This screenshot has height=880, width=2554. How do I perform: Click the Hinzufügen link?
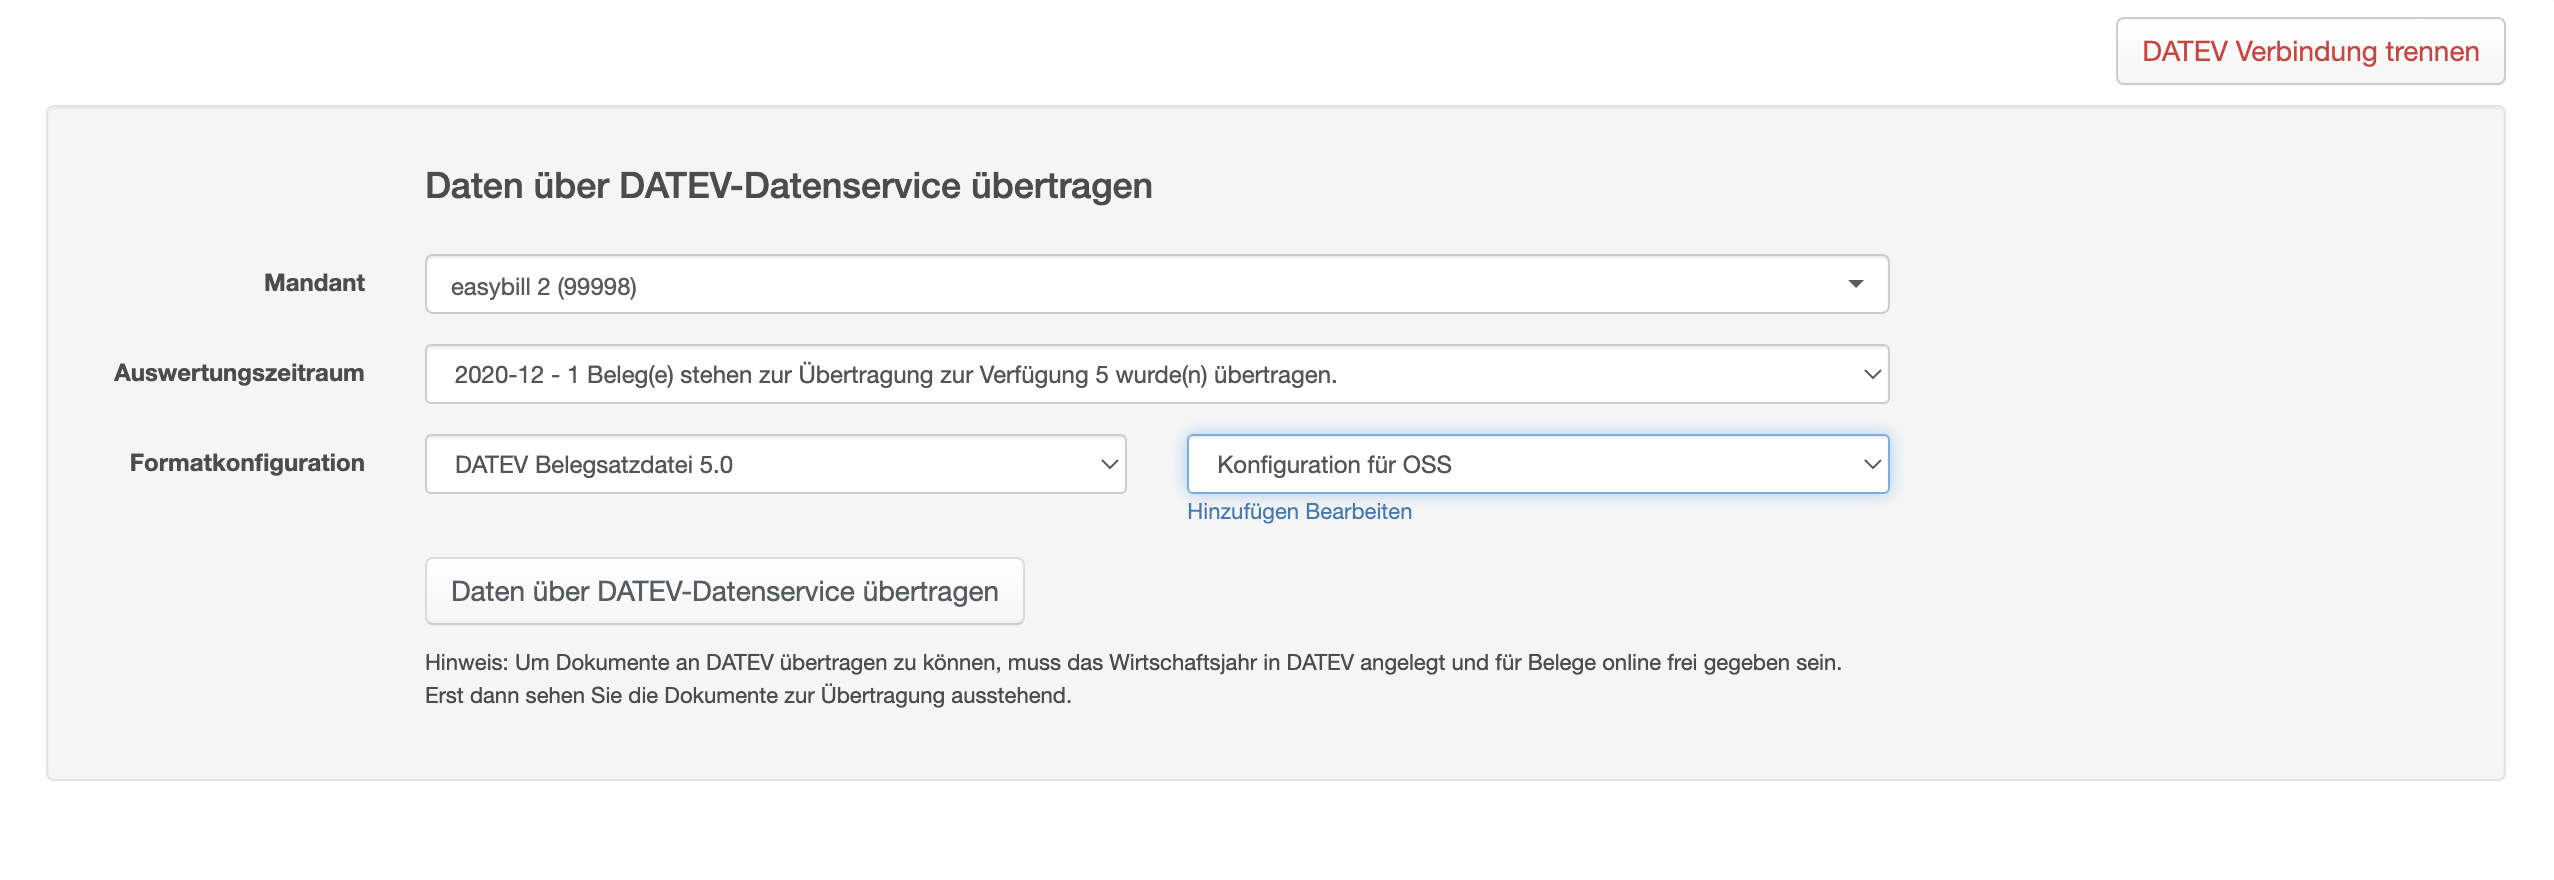click(1243, 512)
